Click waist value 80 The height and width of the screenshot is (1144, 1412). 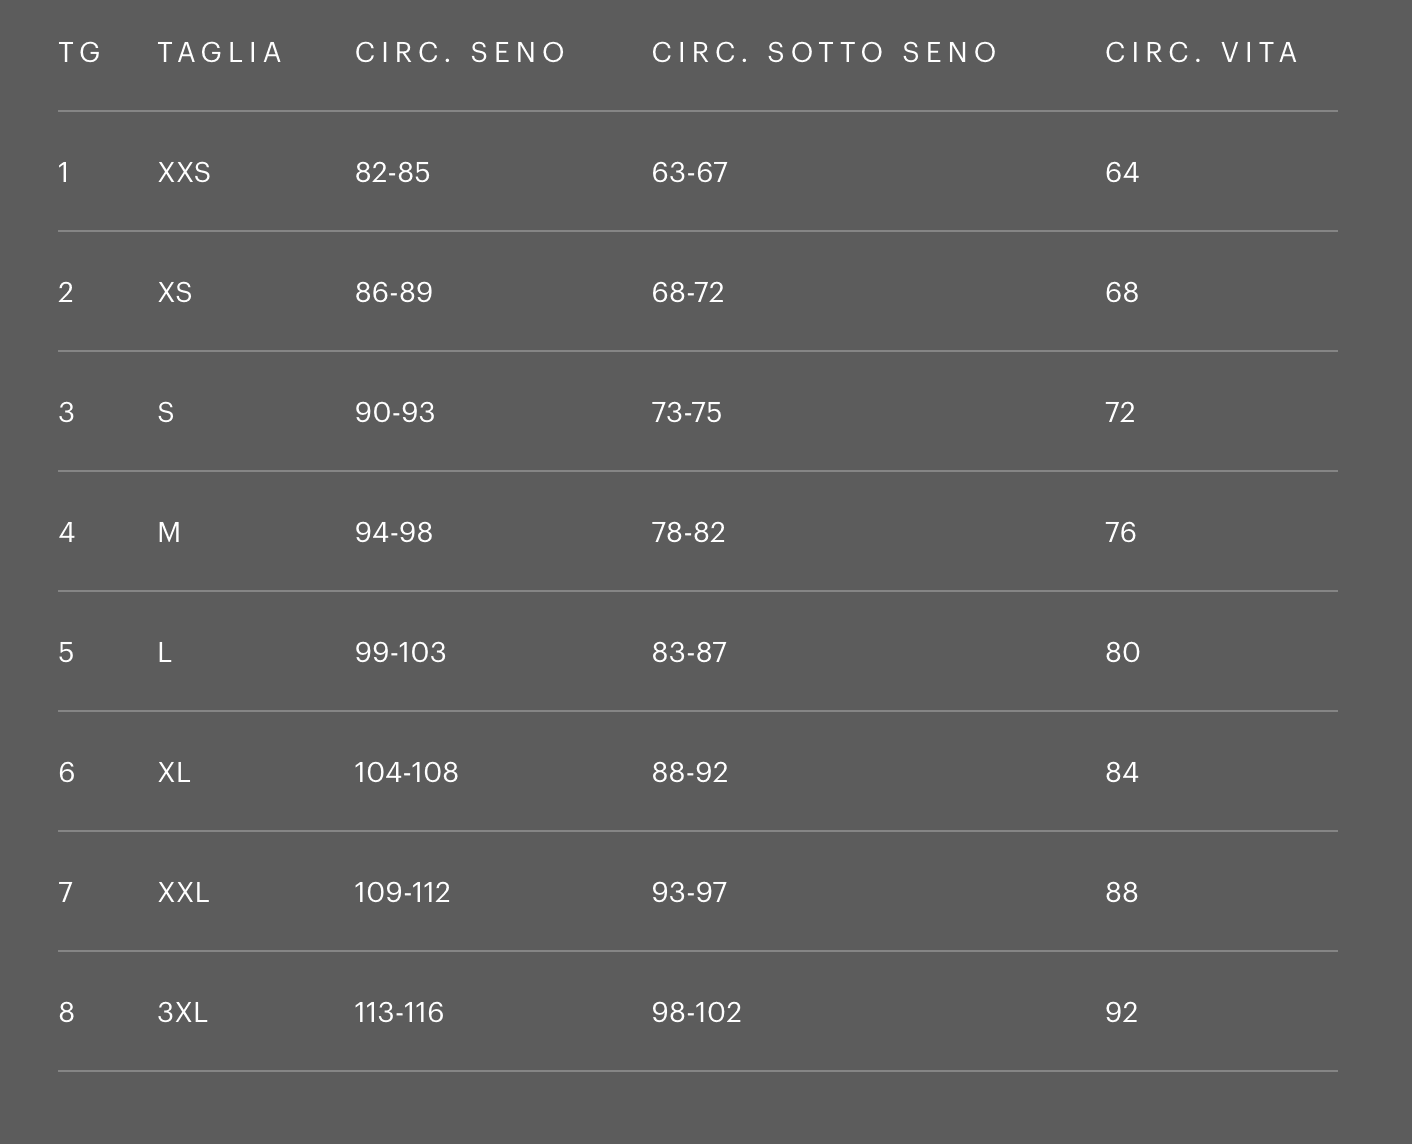point(1122,652)
